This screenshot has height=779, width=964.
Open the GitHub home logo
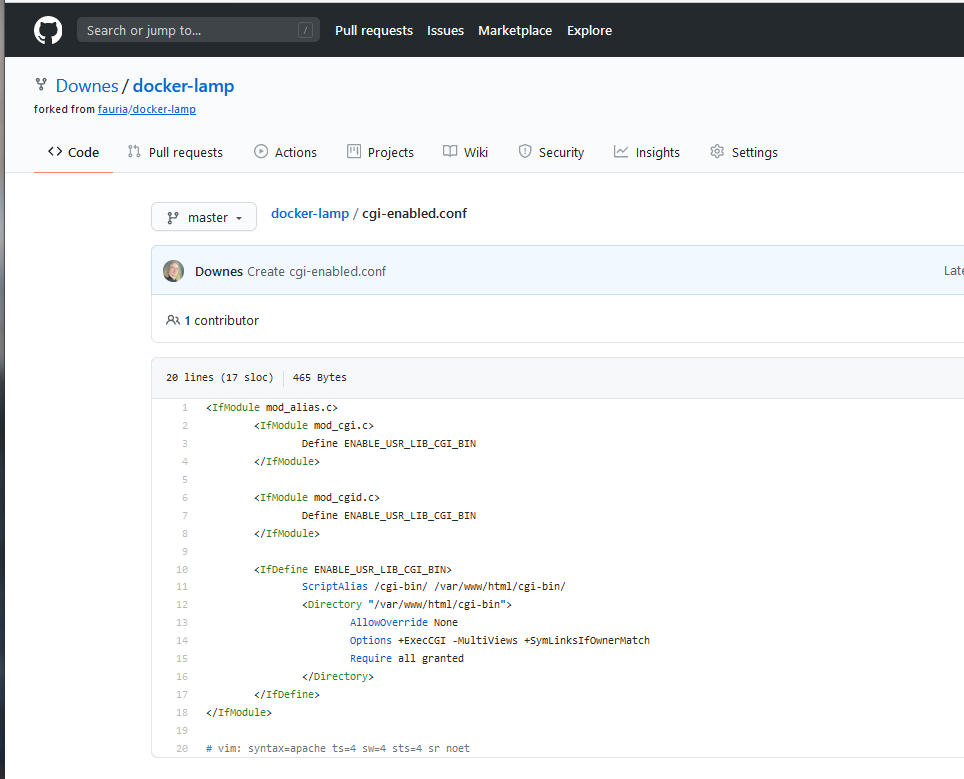pos(48,30)
